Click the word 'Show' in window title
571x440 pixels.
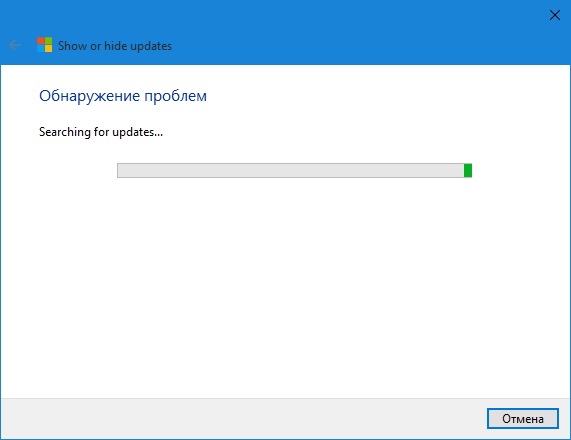[x=72, y=46]
